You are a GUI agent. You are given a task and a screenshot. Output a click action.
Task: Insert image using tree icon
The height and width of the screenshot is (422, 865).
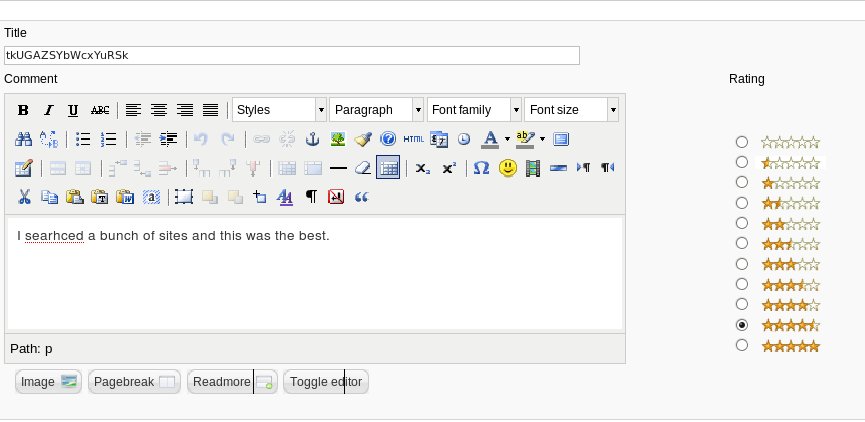(338, 139)
